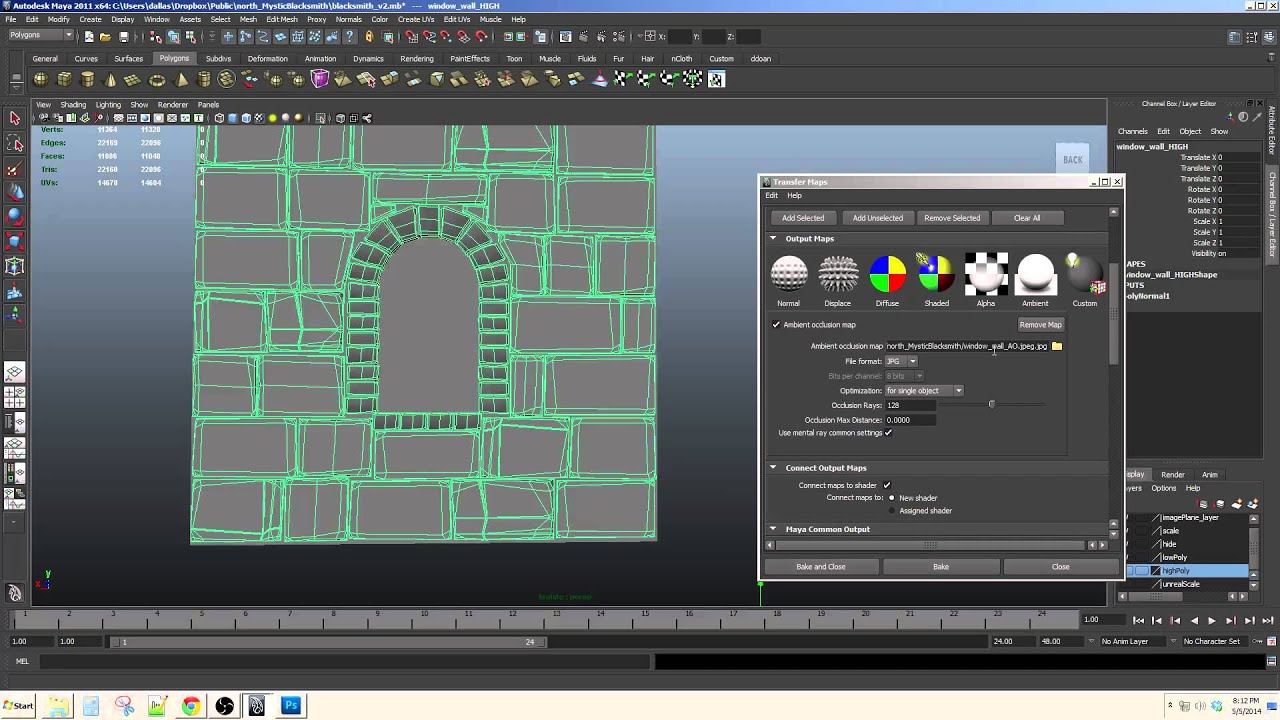The image size is (1280, 720).
Task: Create polygon sphere from shelf
Action: 41,79
